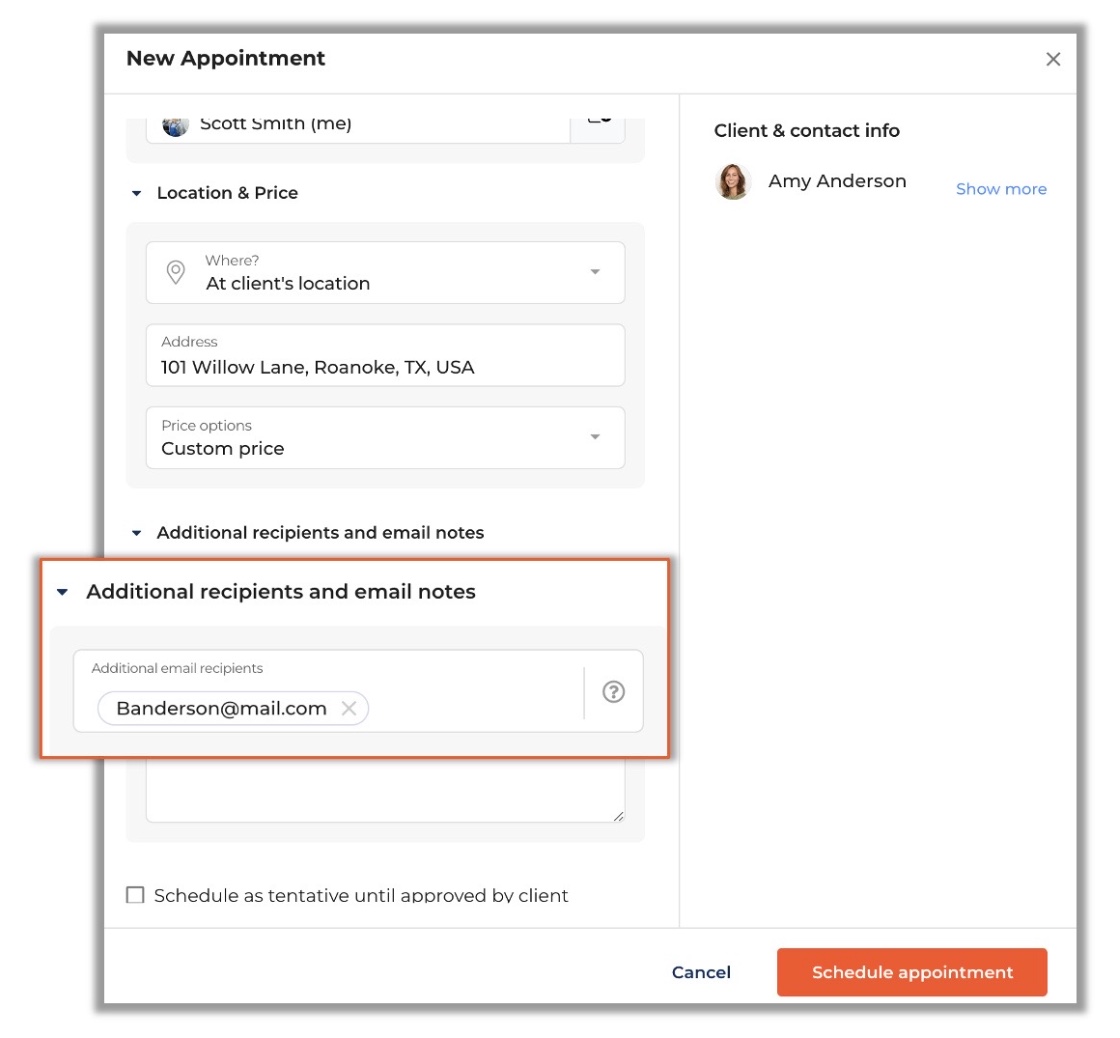Collapse the Location & Price section
1120x1038 pixels.
pyautogui.click(x=136, y=194)
